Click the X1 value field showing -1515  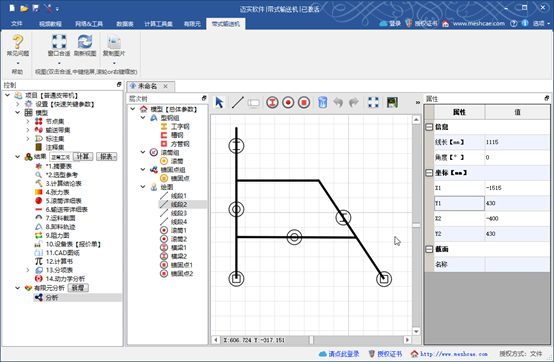517,188
